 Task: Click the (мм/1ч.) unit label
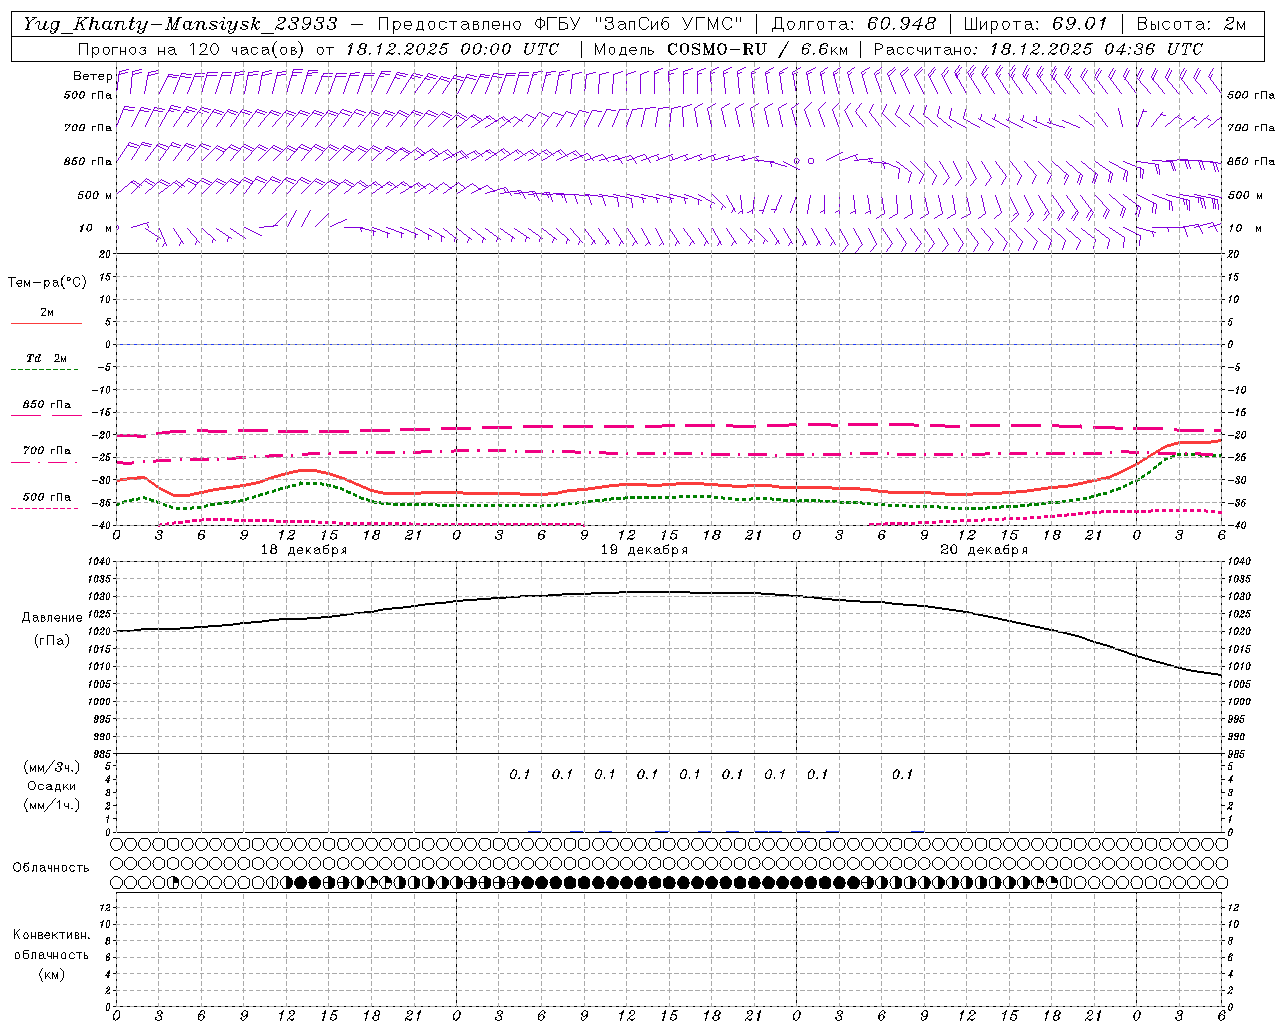[52, 805]
